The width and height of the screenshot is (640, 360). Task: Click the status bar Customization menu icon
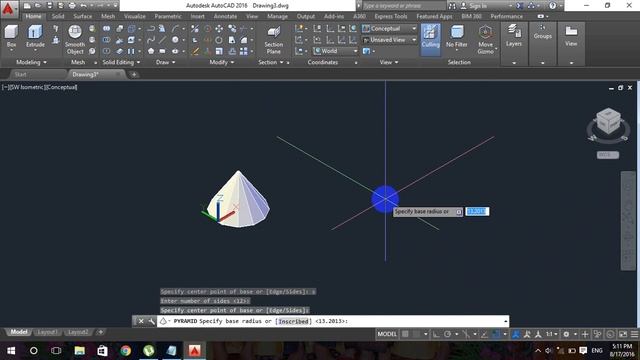tap(634, 334)
